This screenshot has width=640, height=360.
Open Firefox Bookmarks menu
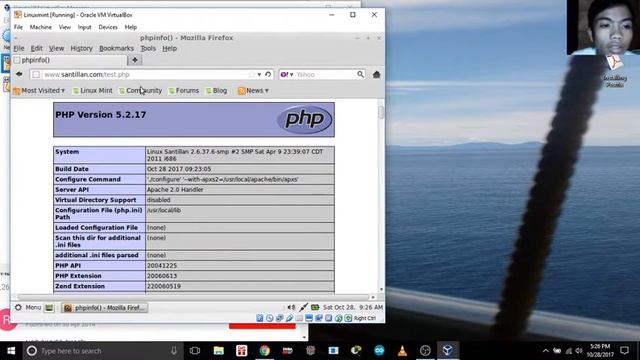click(x=116, y=48)
